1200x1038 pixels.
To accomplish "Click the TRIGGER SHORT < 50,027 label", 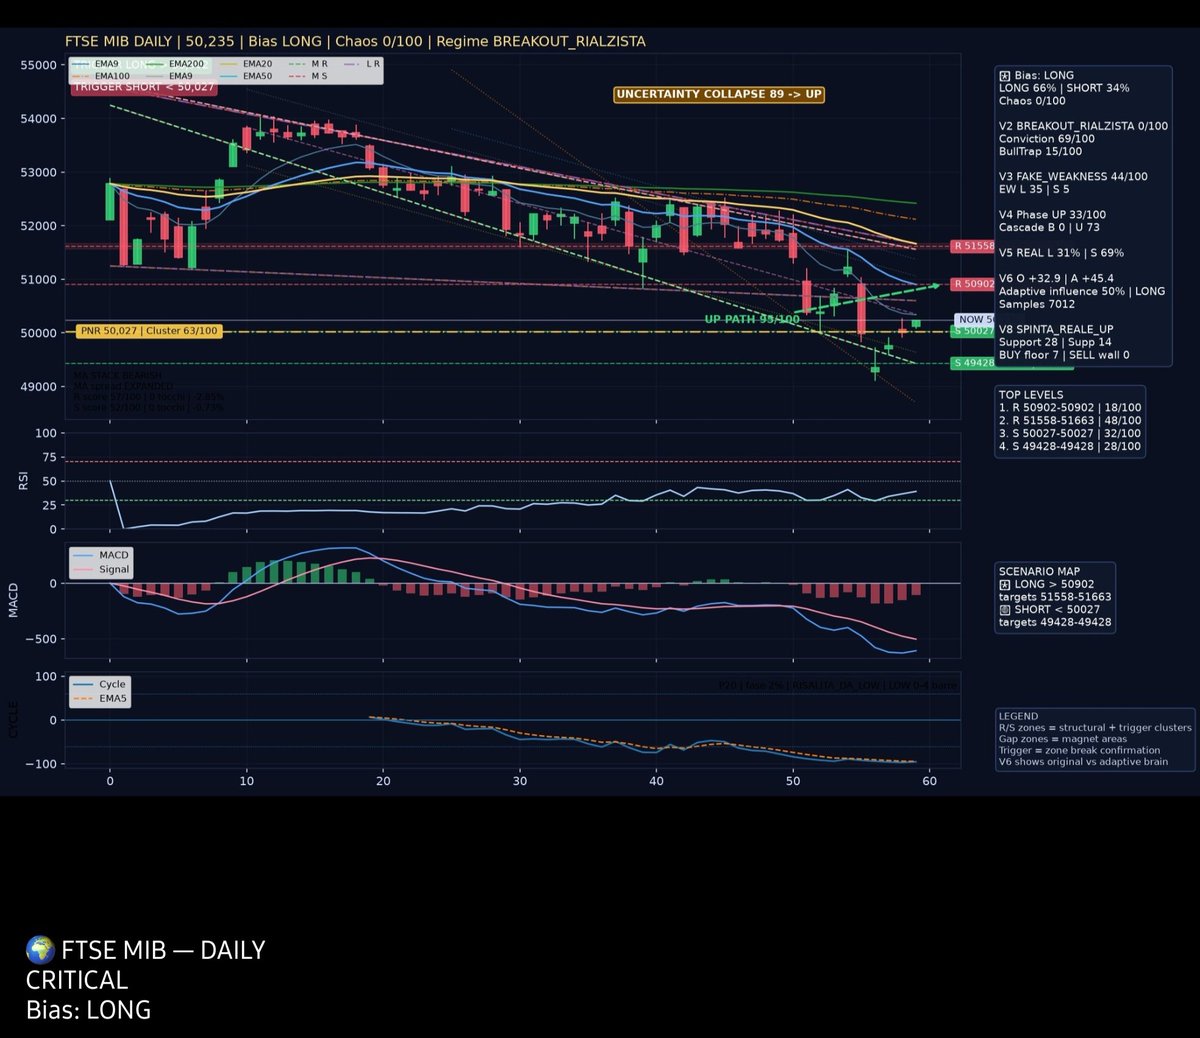I will [143, 87].
